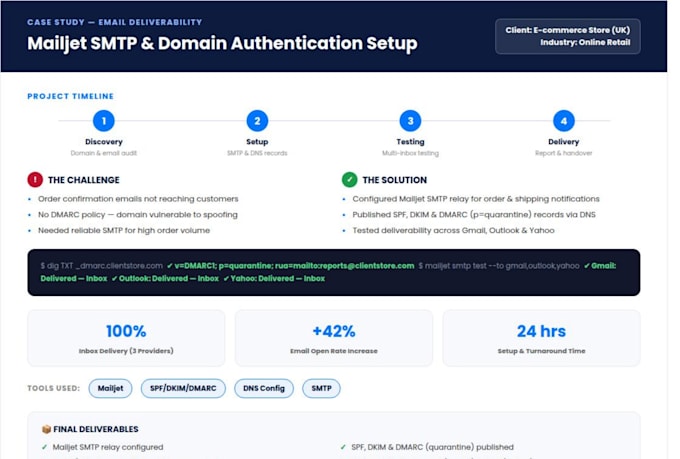Click the red Challenge exclamation icon
680x459 pixels.
click(35, 180)
